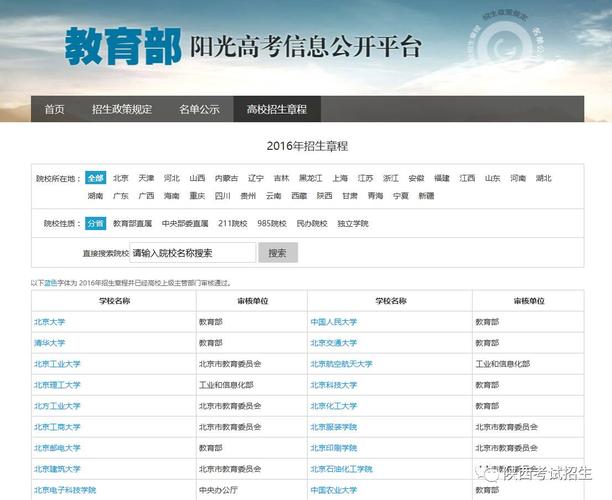
Task: Open the 招生政策规定 navigation item
Action: (122, 109)
